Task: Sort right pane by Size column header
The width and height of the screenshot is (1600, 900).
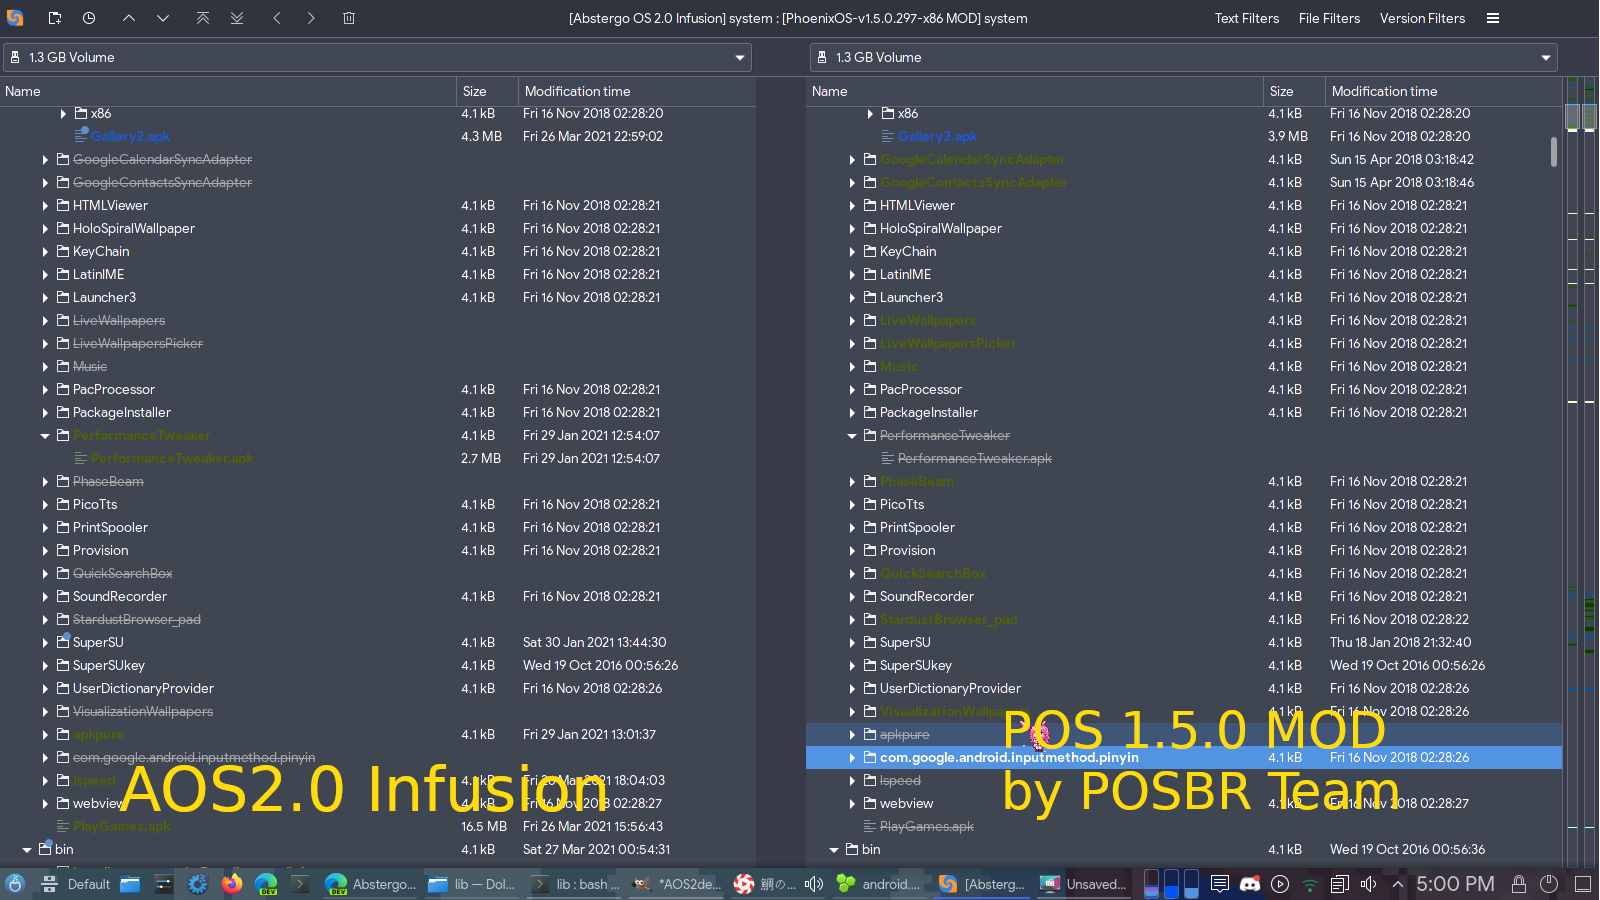Action: click(x=1294, y=91)
